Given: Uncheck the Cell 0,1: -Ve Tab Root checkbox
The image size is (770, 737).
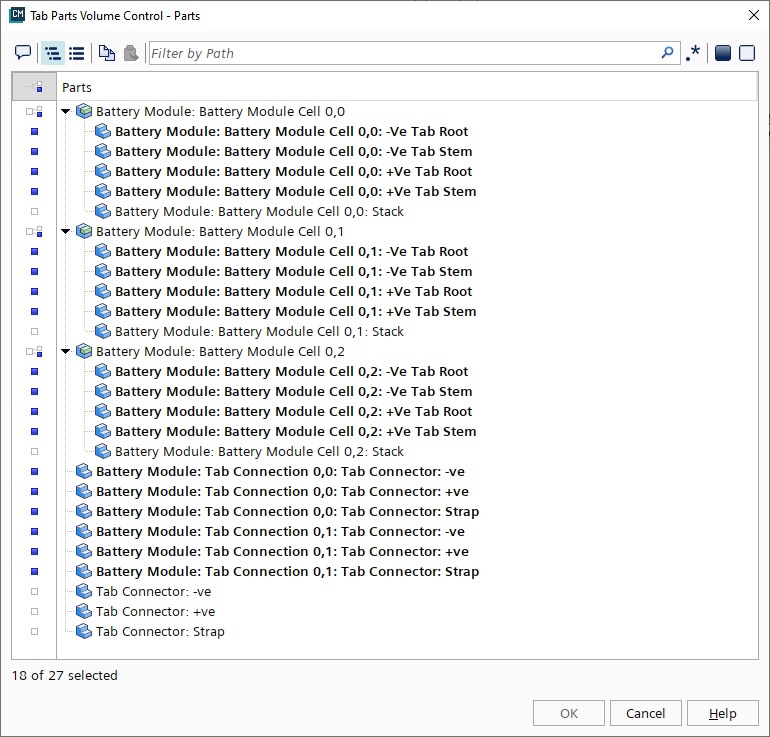Looking at the screenshot, I should pyautogui.click(x=34, y=251).
